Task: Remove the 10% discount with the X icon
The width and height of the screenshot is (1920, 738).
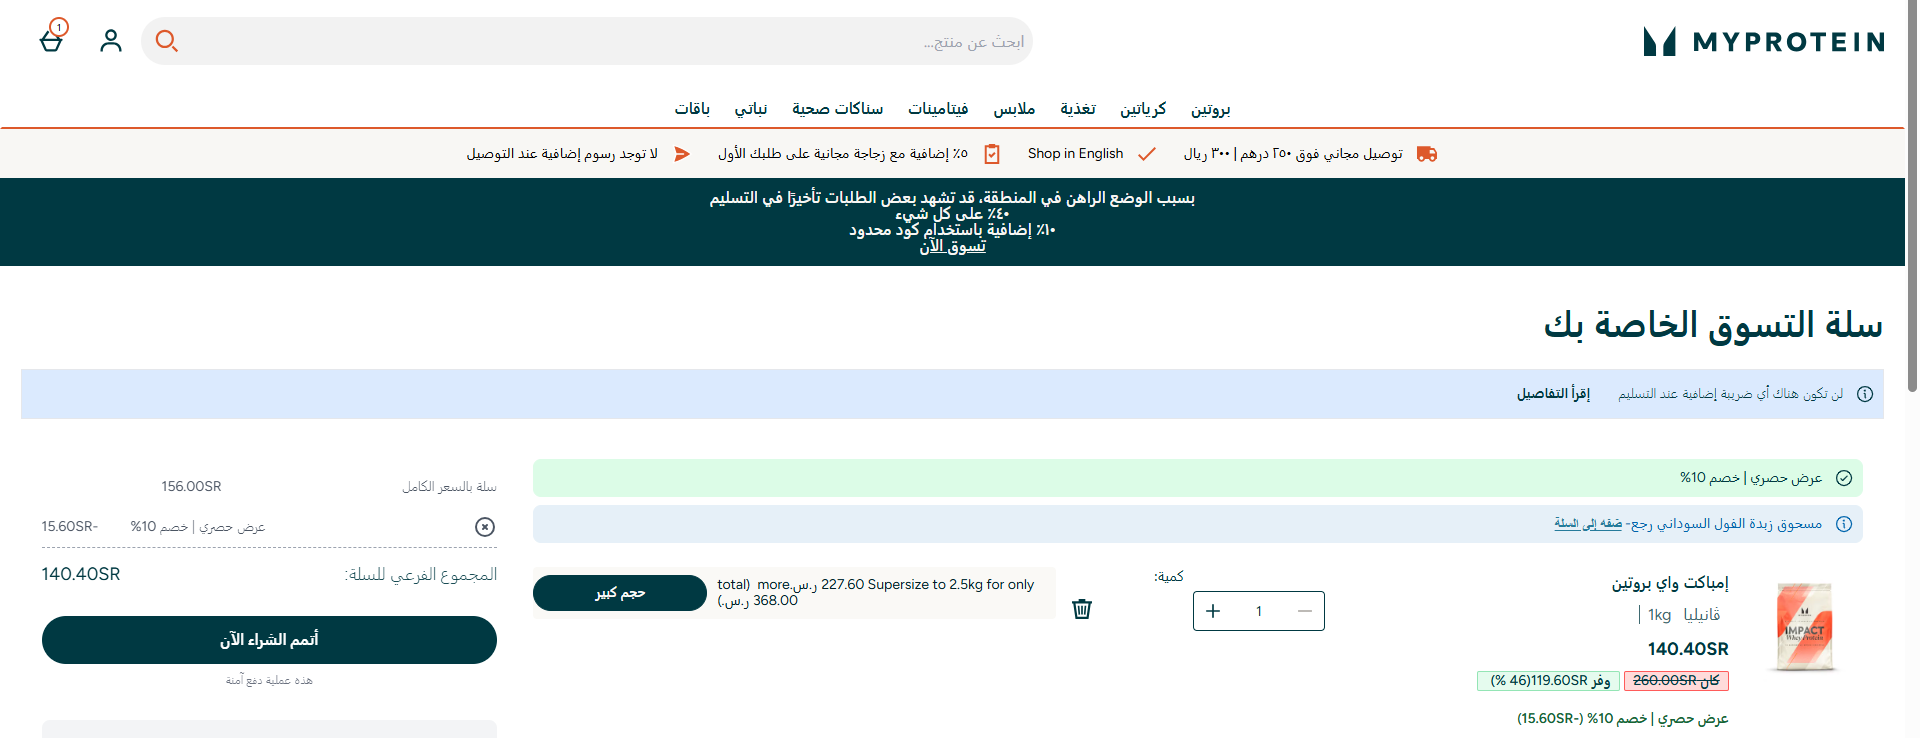Action: pos(485,527)
